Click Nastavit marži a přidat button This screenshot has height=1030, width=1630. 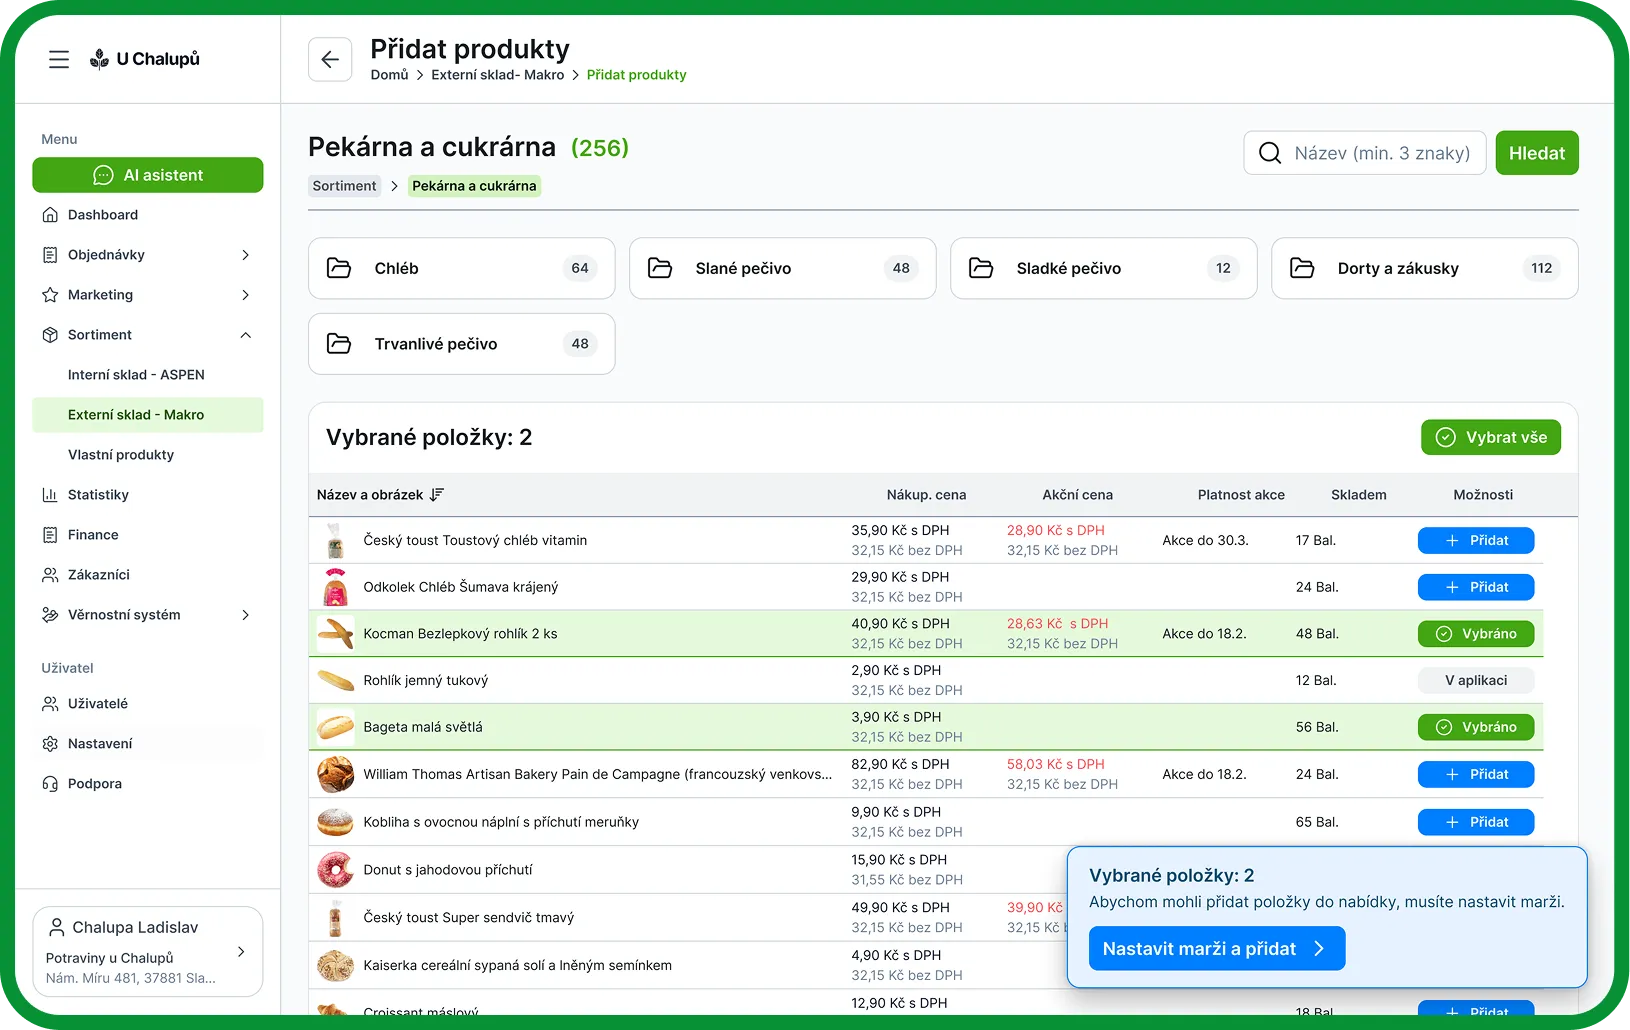(1216, 949)
